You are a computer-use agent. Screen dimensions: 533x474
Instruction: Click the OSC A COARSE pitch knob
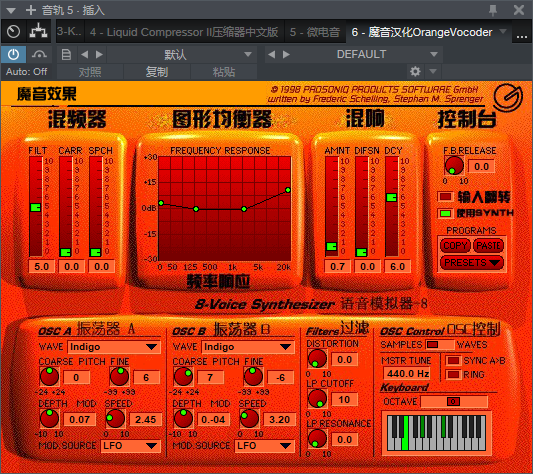click(x=50, y=377)
